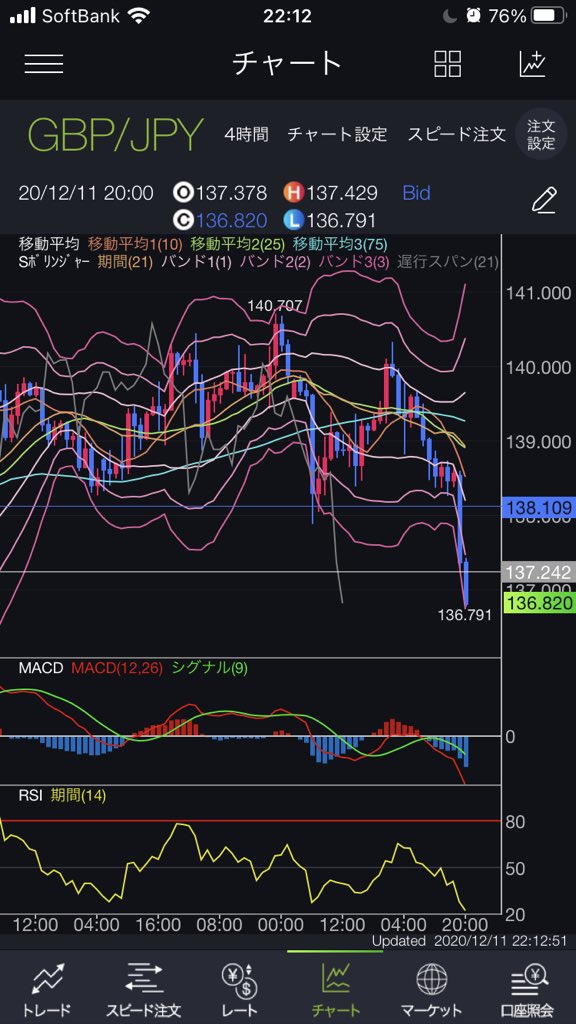The height and width of the screenshot is (1024, 576).
Task: Tap the high value 137.429
Action: tap(342, 193)
